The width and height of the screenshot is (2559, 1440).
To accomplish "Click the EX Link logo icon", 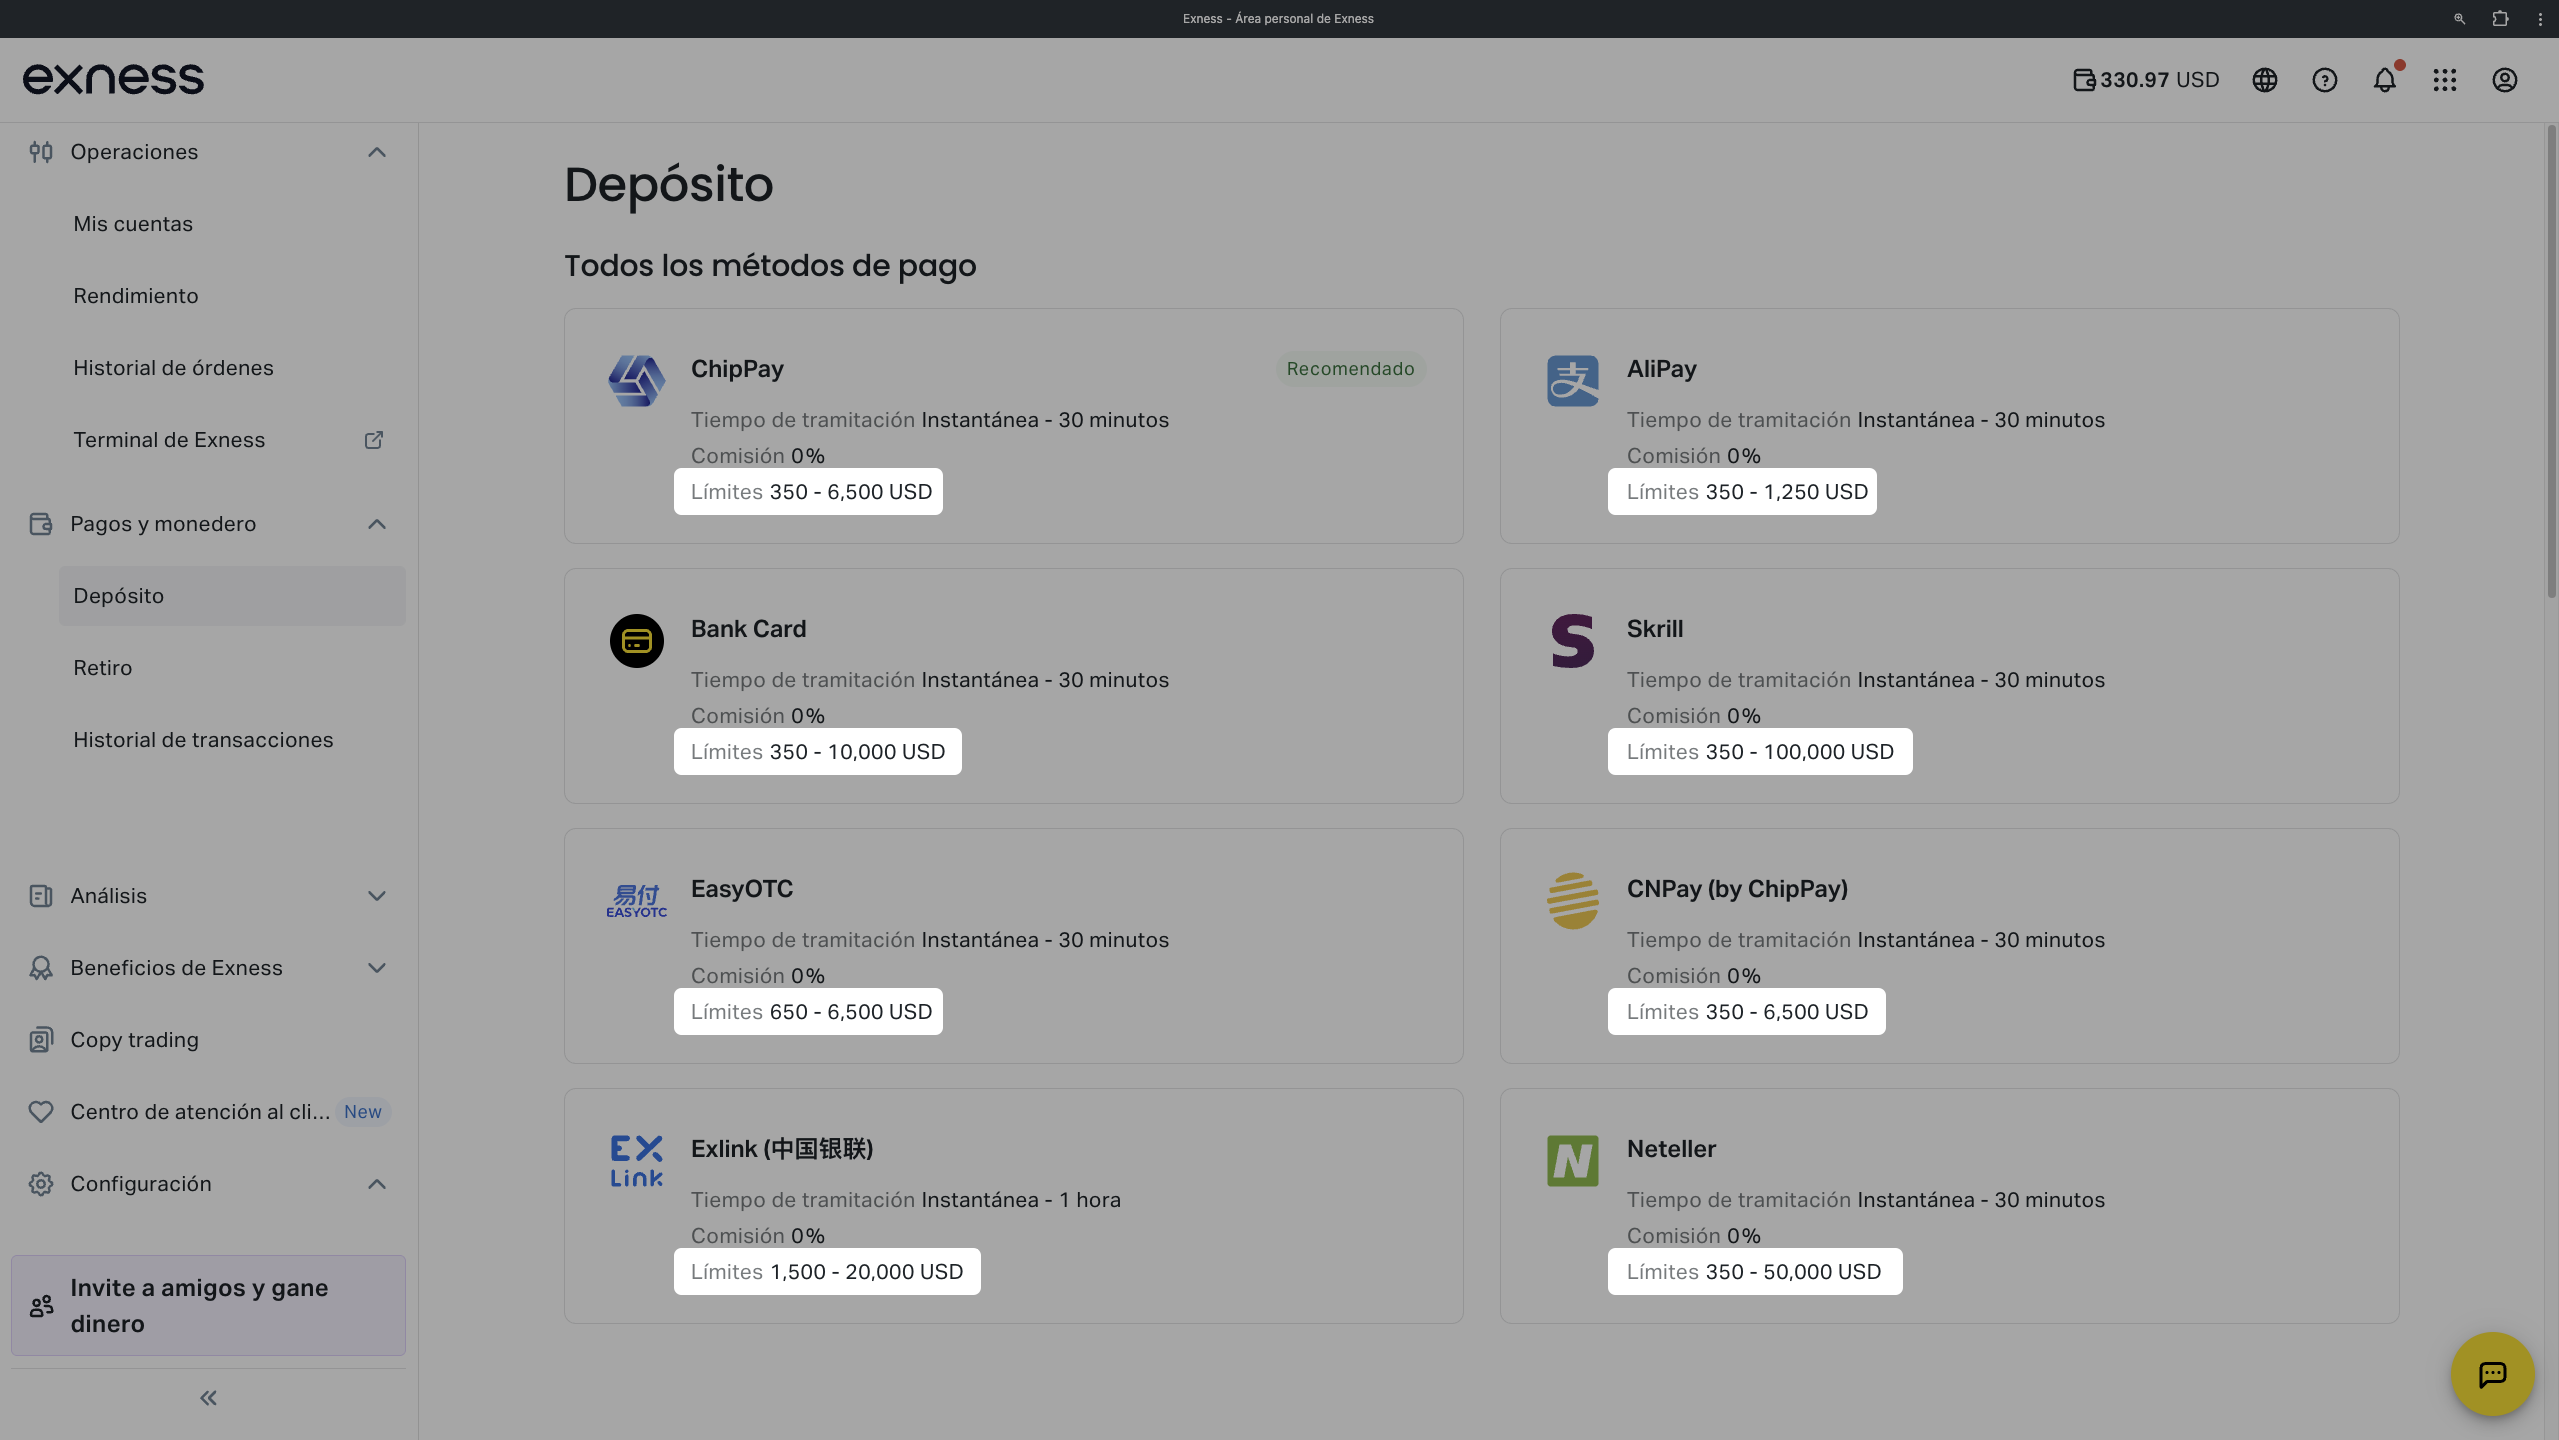I will (x=637, y=1161).
